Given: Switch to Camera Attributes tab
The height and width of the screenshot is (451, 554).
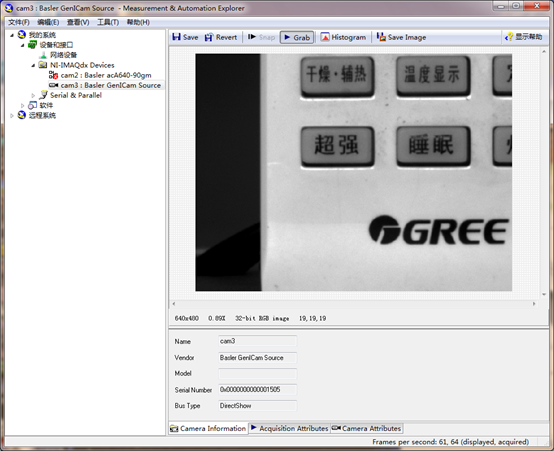Looking at the screenshot, I should pos(367,428).
